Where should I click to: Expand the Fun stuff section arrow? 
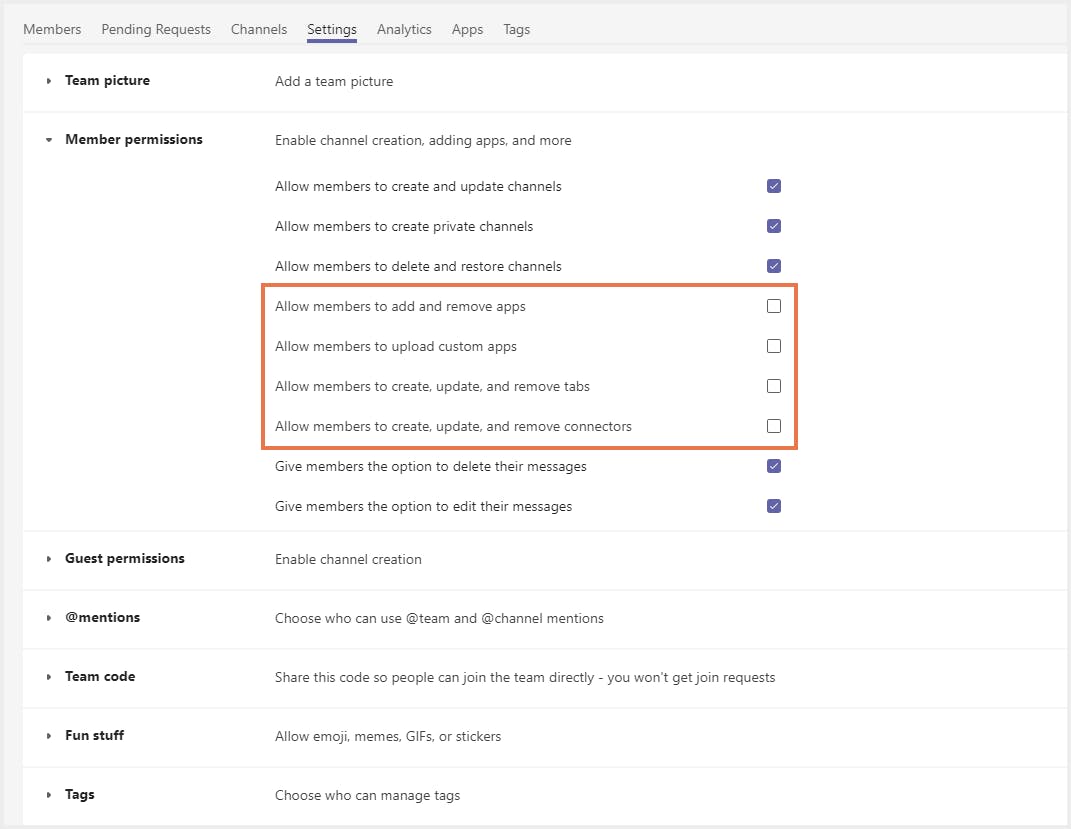tap(49, 736)
